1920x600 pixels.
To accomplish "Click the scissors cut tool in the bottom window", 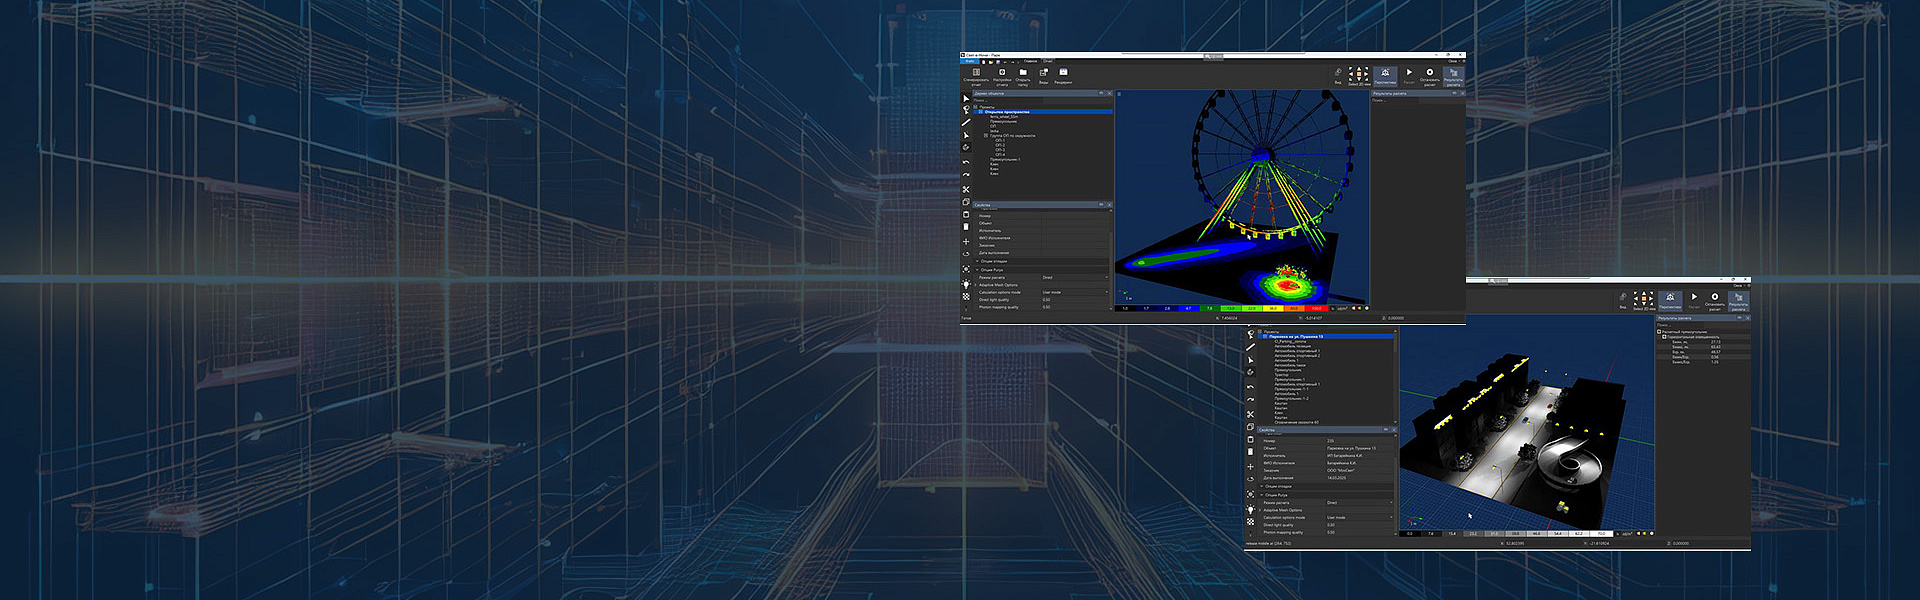I will coord(1250,414).
